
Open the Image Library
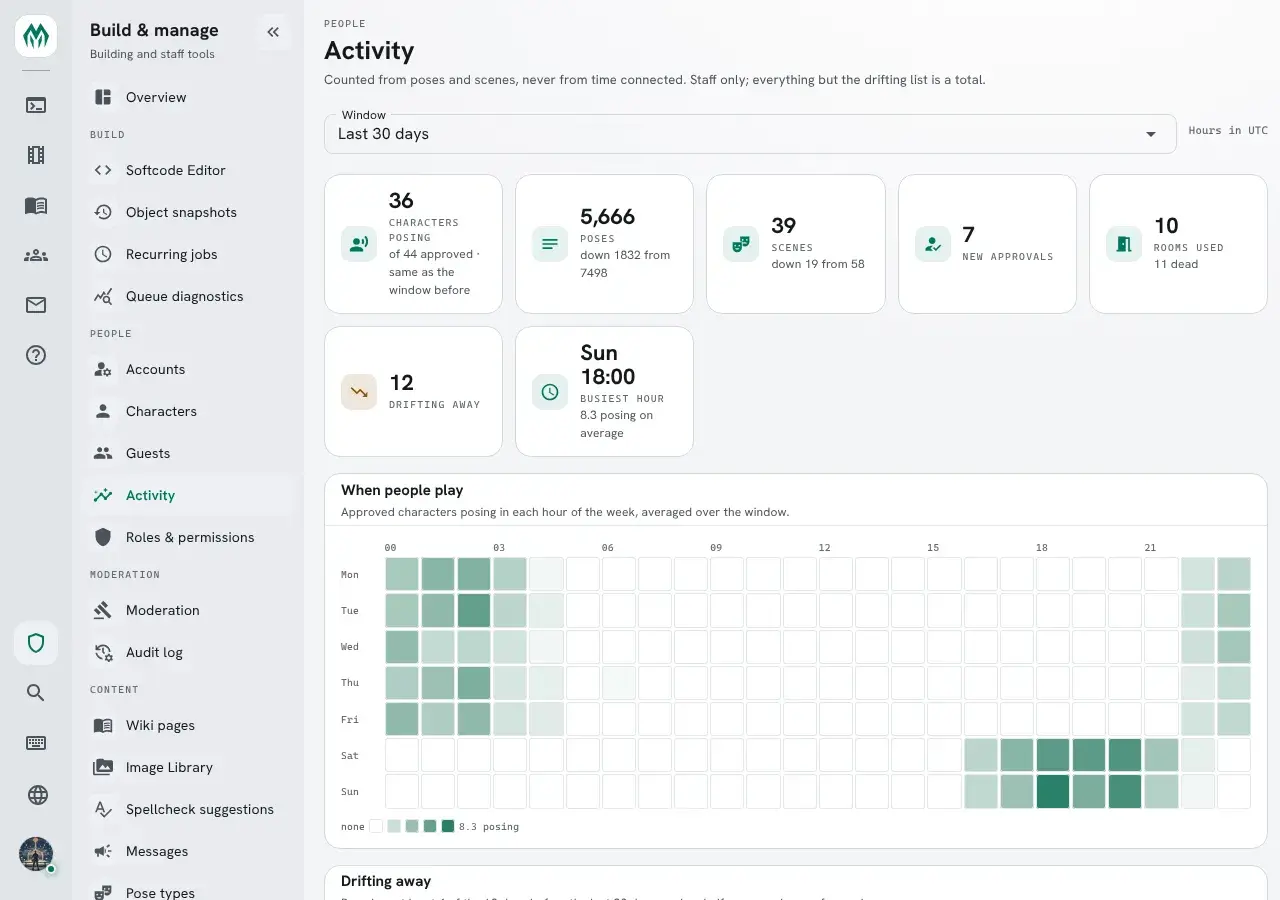[188, 767]
